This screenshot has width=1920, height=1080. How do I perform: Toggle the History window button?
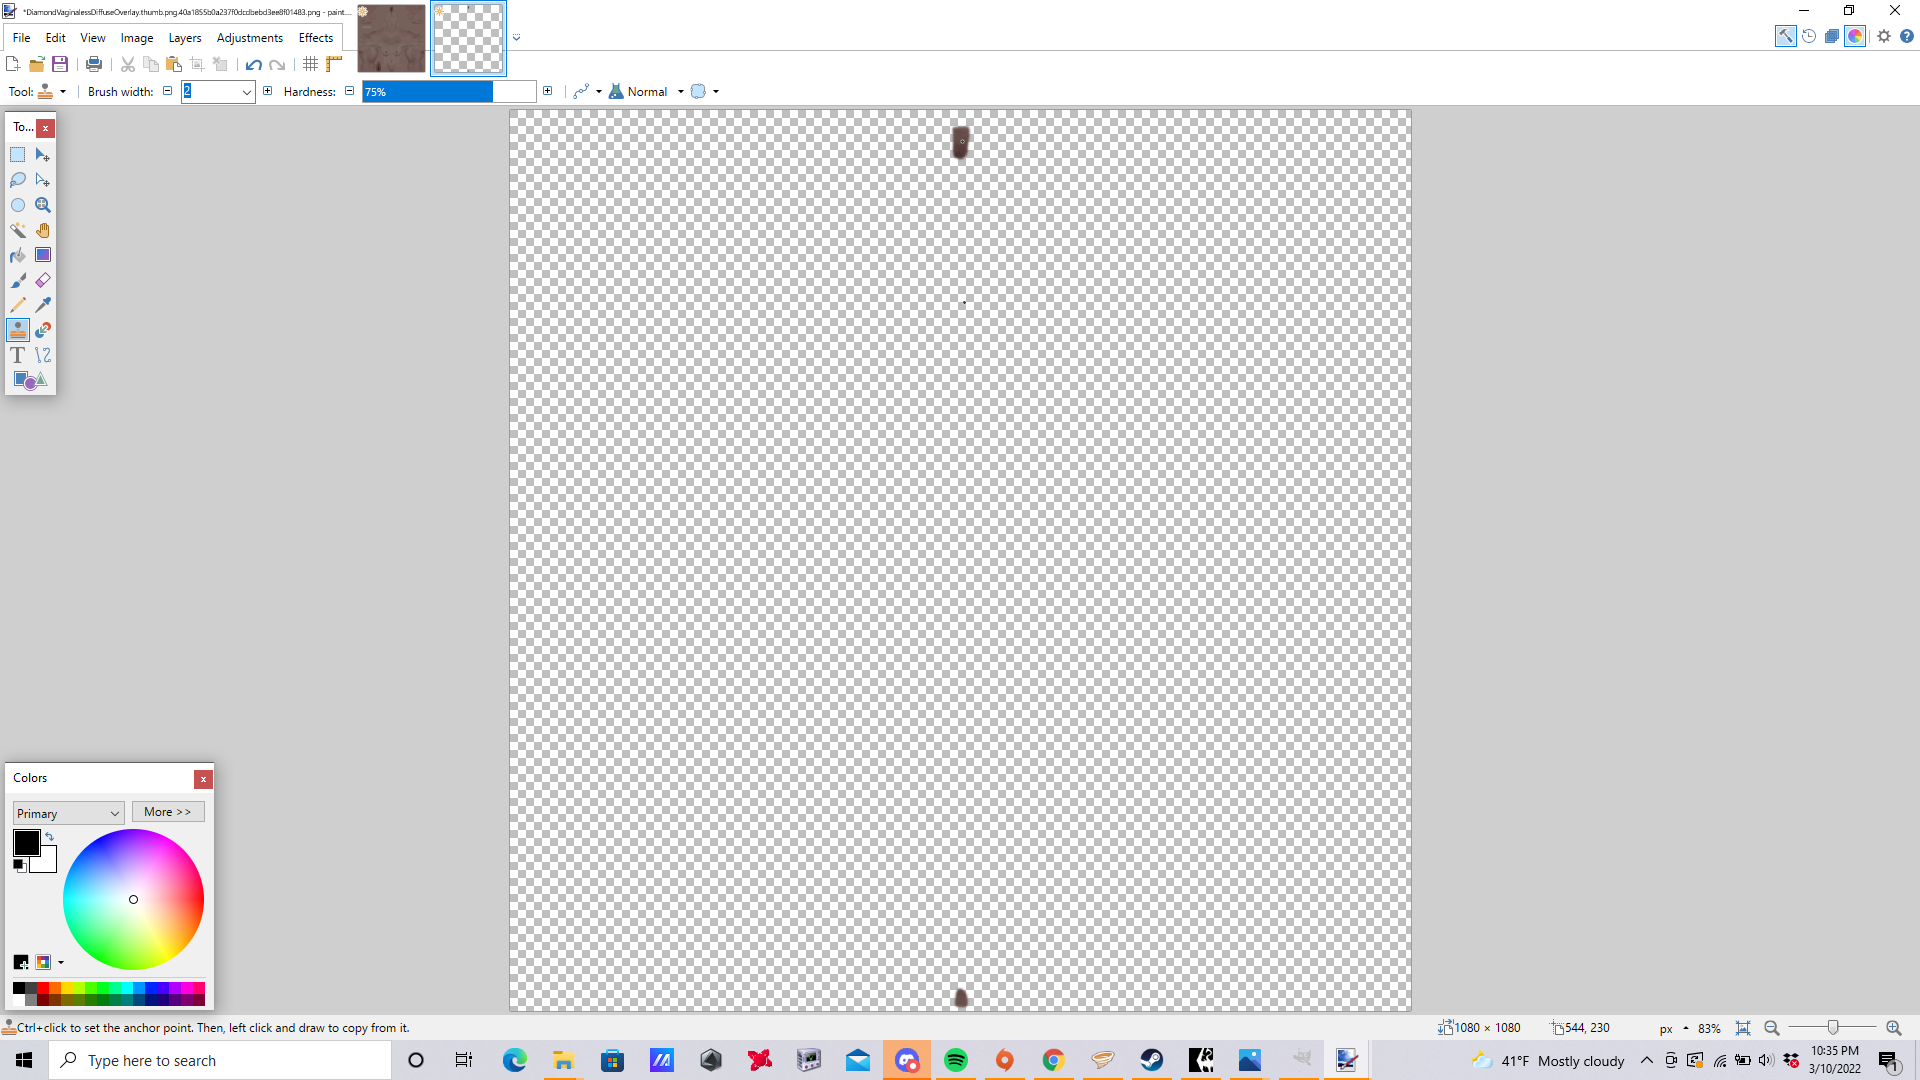1809,36
